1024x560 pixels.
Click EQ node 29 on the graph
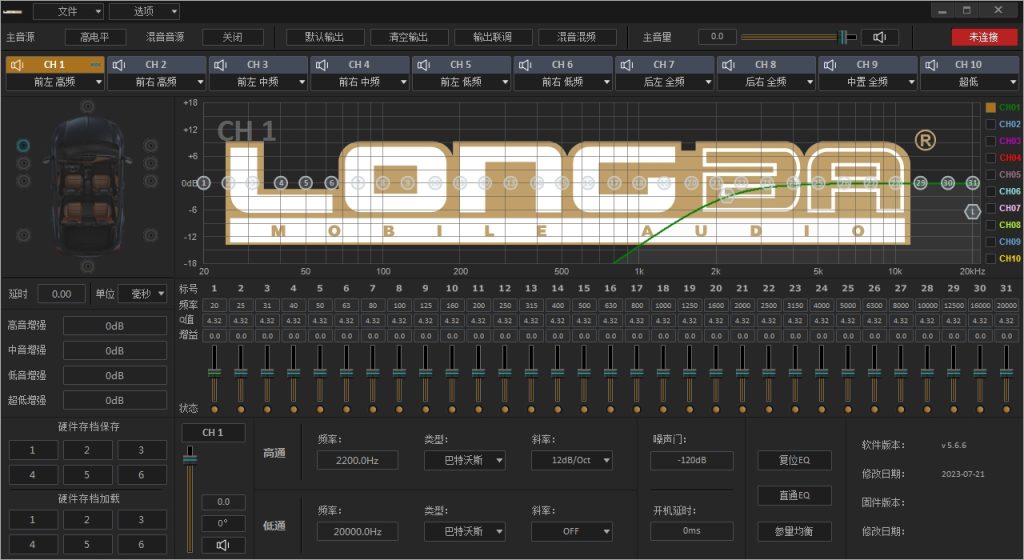(920, 183)
